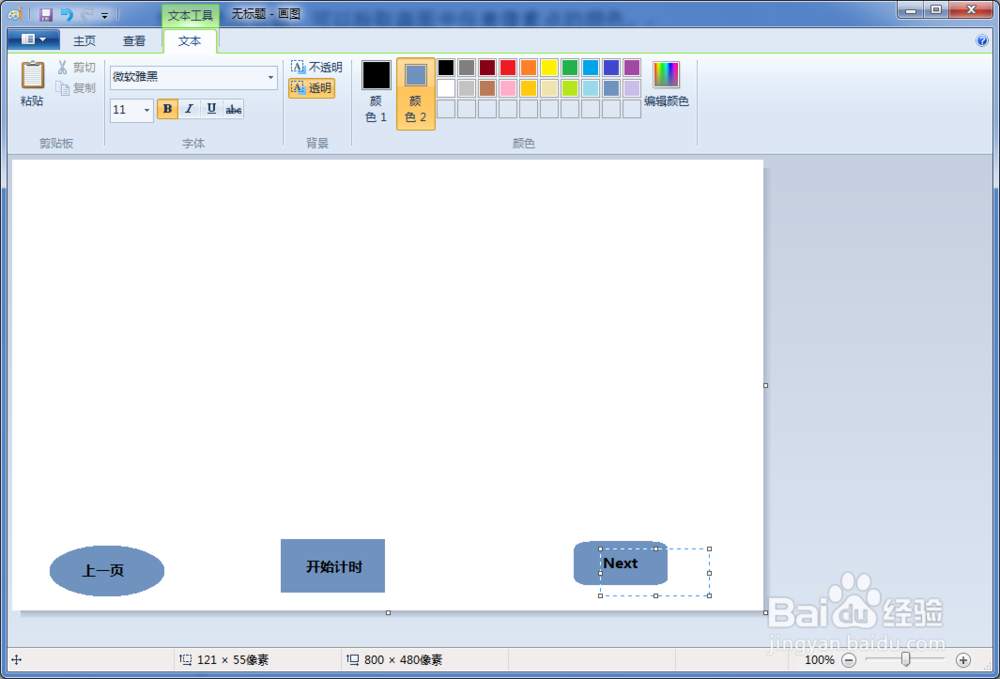Pick the yellow palette swatch

pos(549,67)
